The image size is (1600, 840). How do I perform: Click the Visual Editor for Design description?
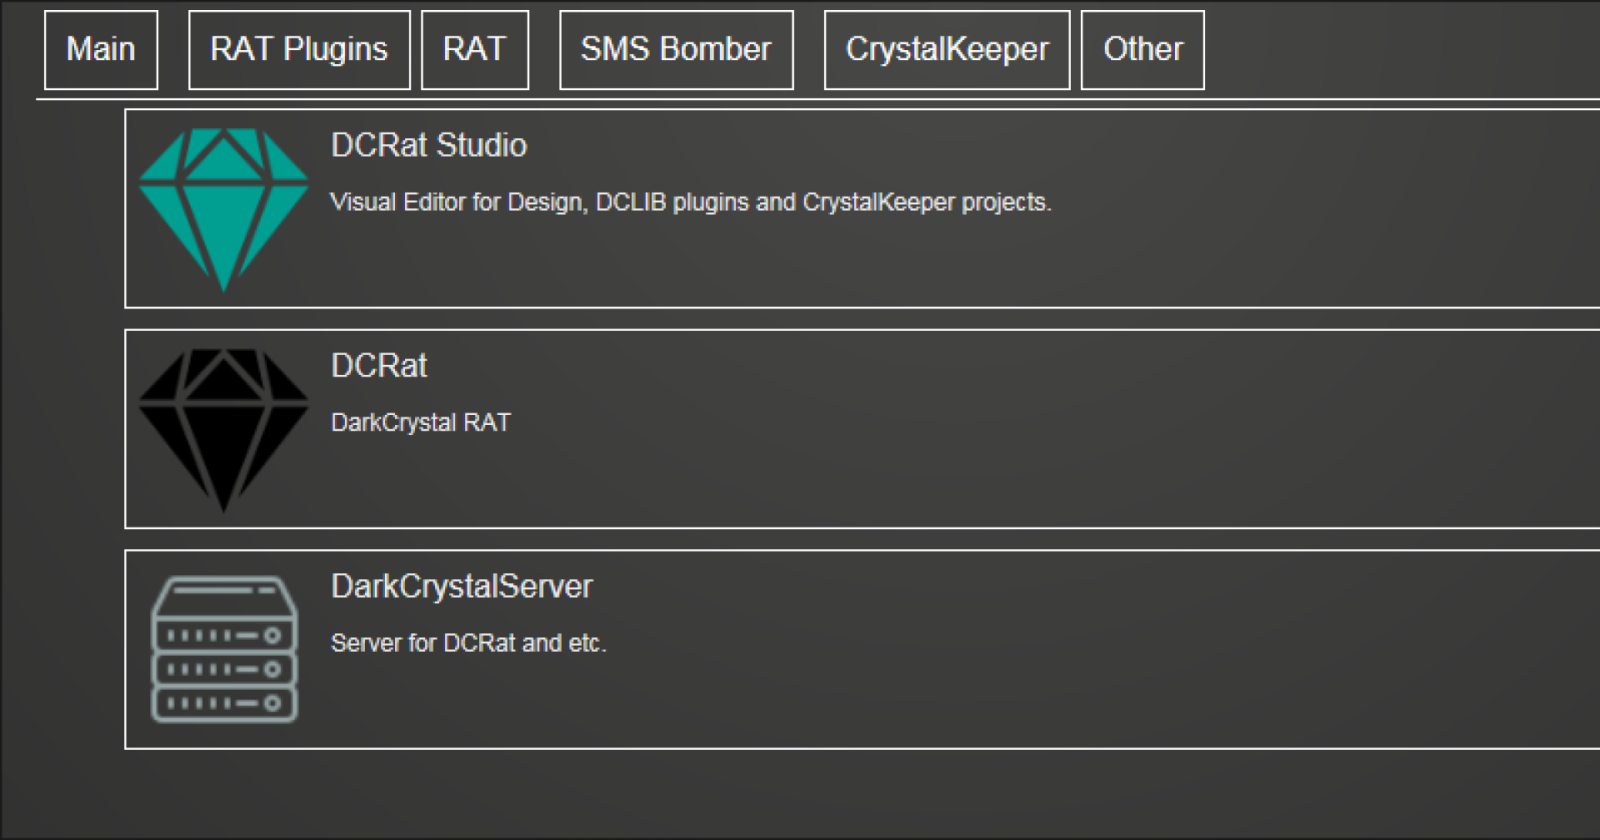(x=691, y=202)
